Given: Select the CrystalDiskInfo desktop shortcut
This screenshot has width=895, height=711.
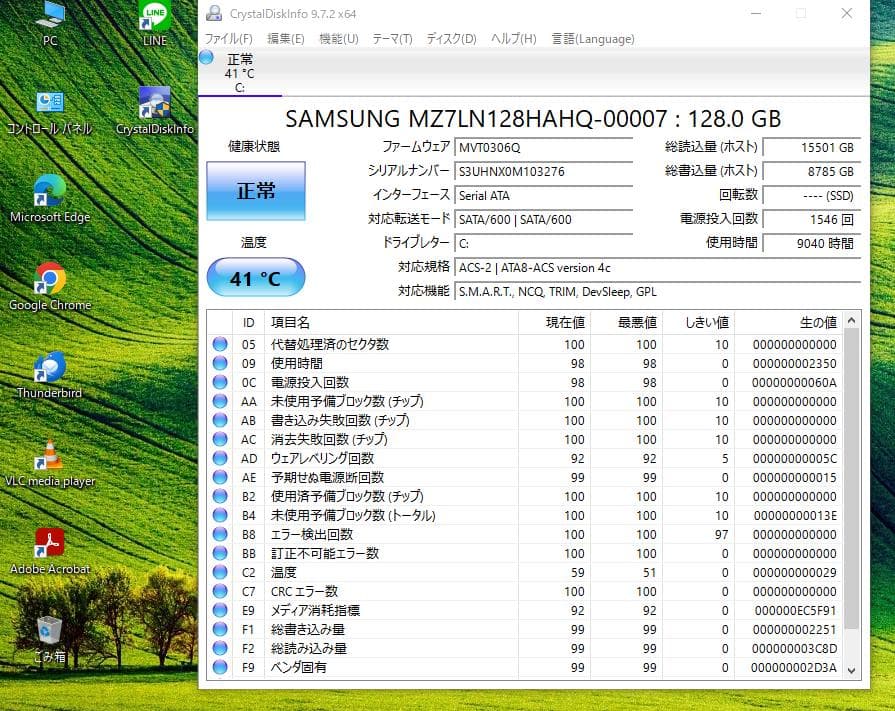Looking at the screenshot, I should pos(155,111).
